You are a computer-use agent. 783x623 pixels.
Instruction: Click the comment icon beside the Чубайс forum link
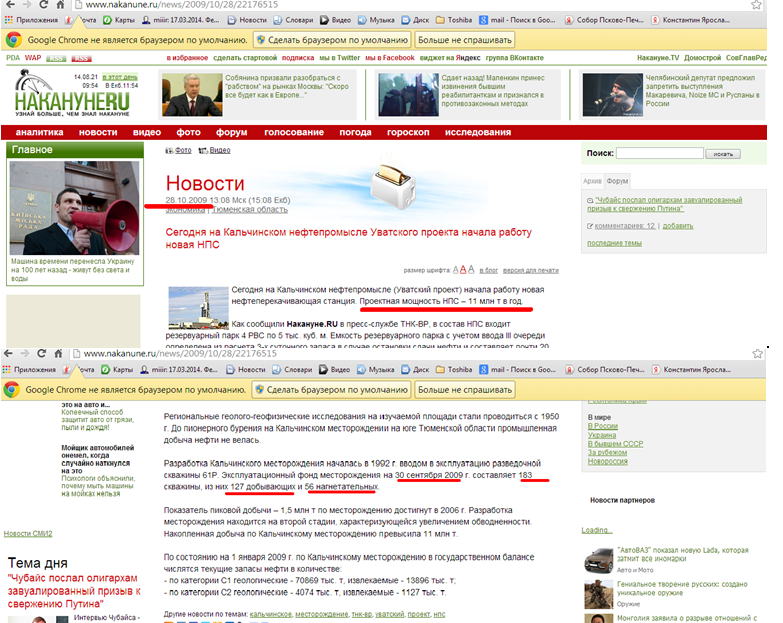point(590,200)
